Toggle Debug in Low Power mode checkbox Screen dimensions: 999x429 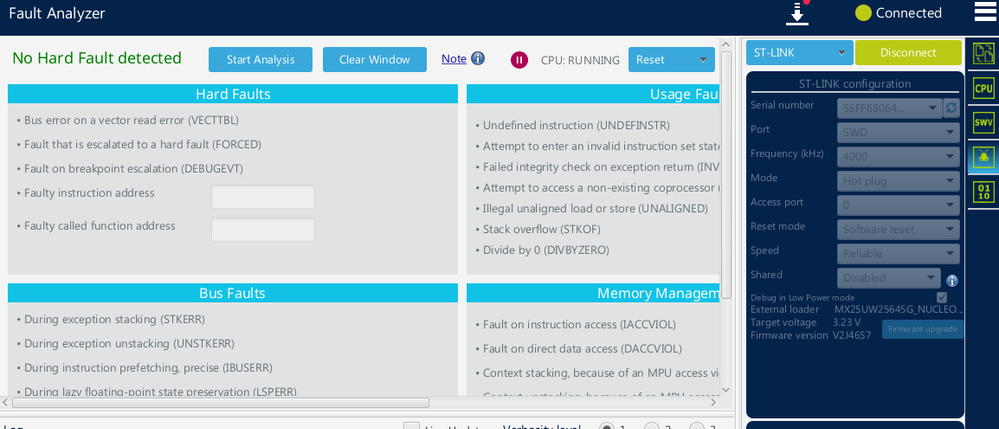click(x=942, y=297)
